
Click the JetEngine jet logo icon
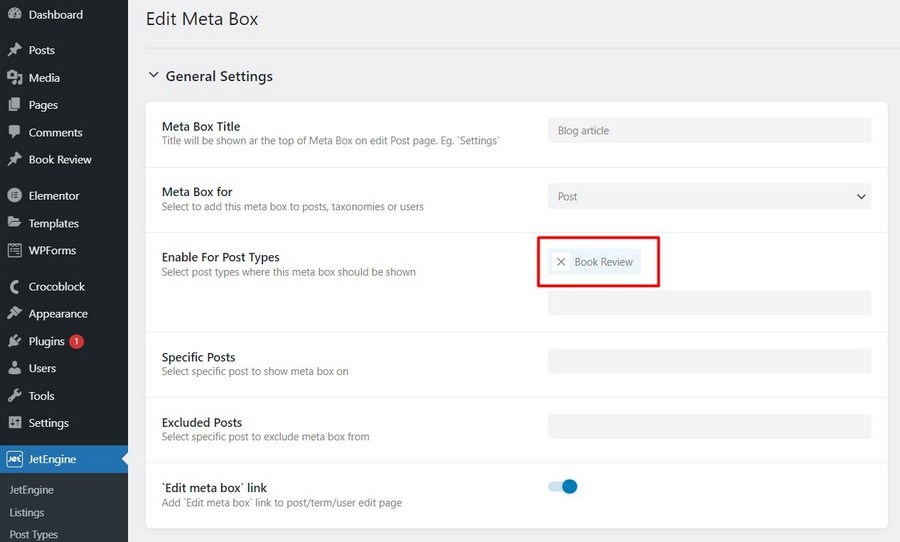(x=14, y=459)
